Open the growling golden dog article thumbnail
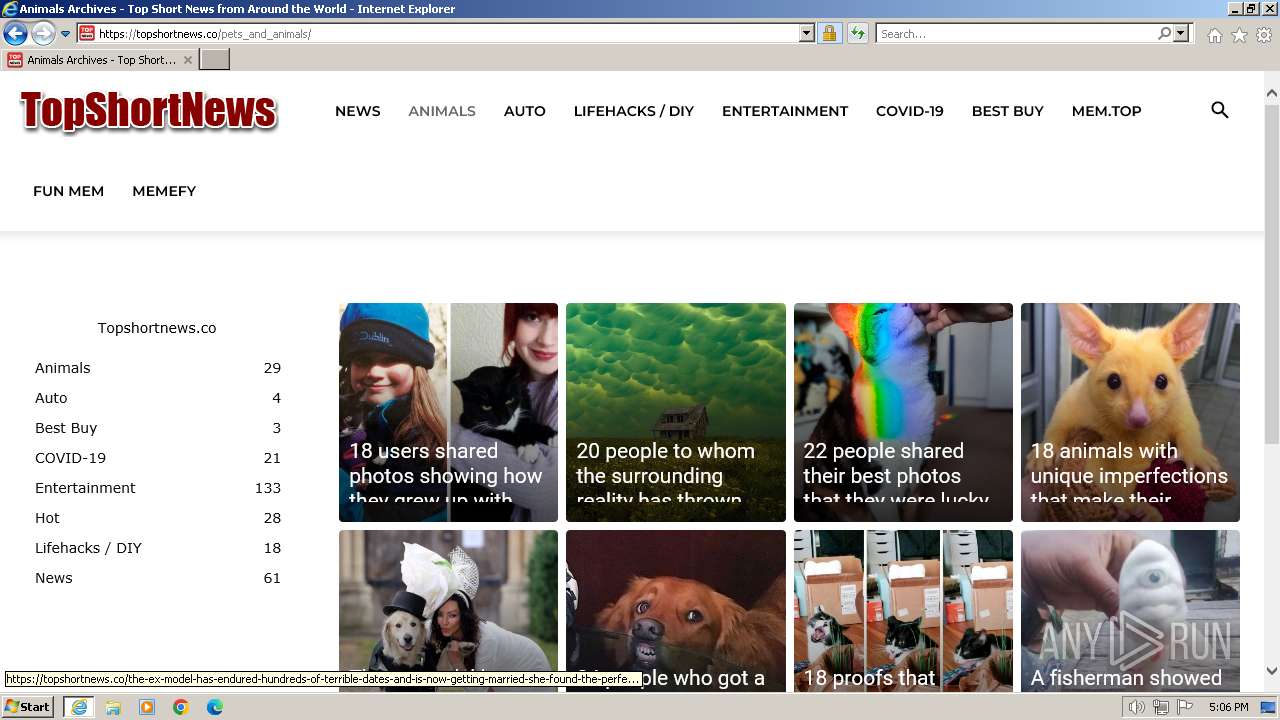The height and width of the screenshot is (720, 1280). (x=676, y=610)
